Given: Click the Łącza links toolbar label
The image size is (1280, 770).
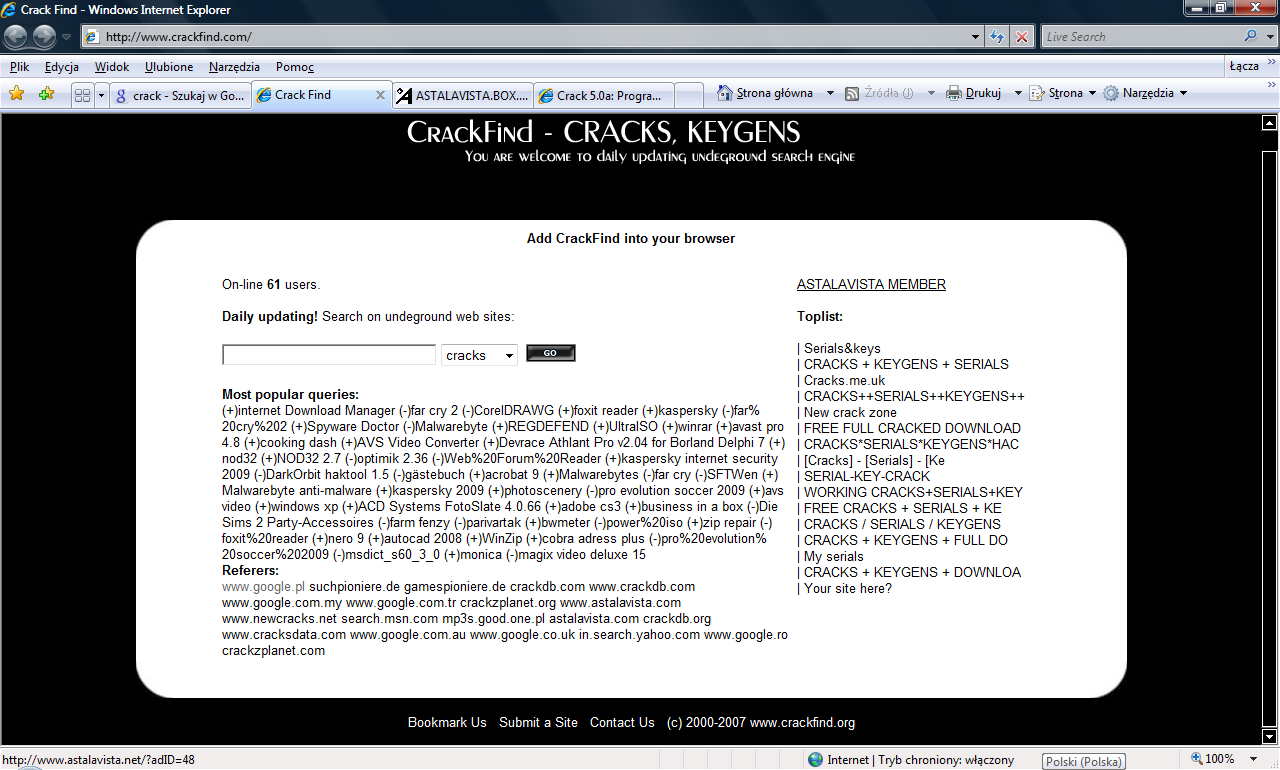Looking at the screenshot, I should (x=1244, y=66).
